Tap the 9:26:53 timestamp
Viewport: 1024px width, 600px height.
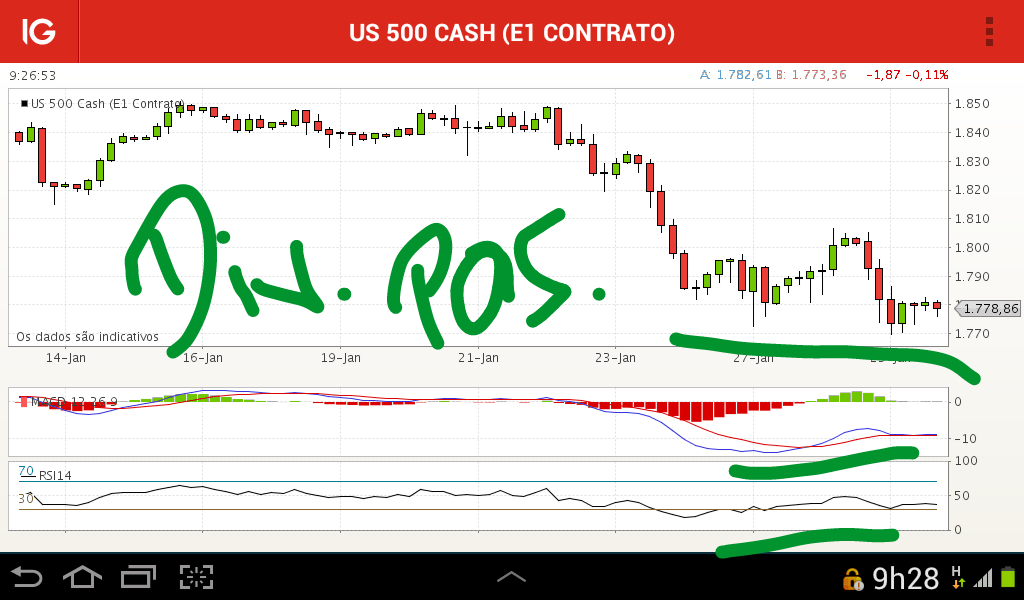33,76
